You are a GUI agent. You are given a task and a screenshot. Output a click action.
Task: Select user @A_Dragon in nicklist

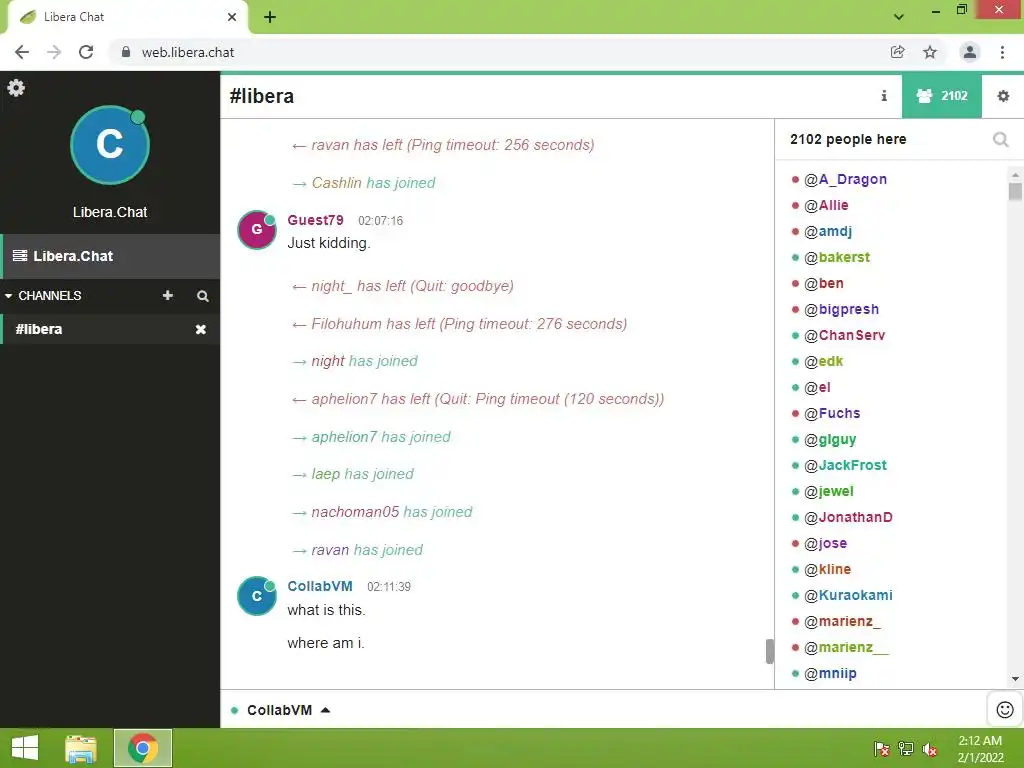tap(845, 179)
